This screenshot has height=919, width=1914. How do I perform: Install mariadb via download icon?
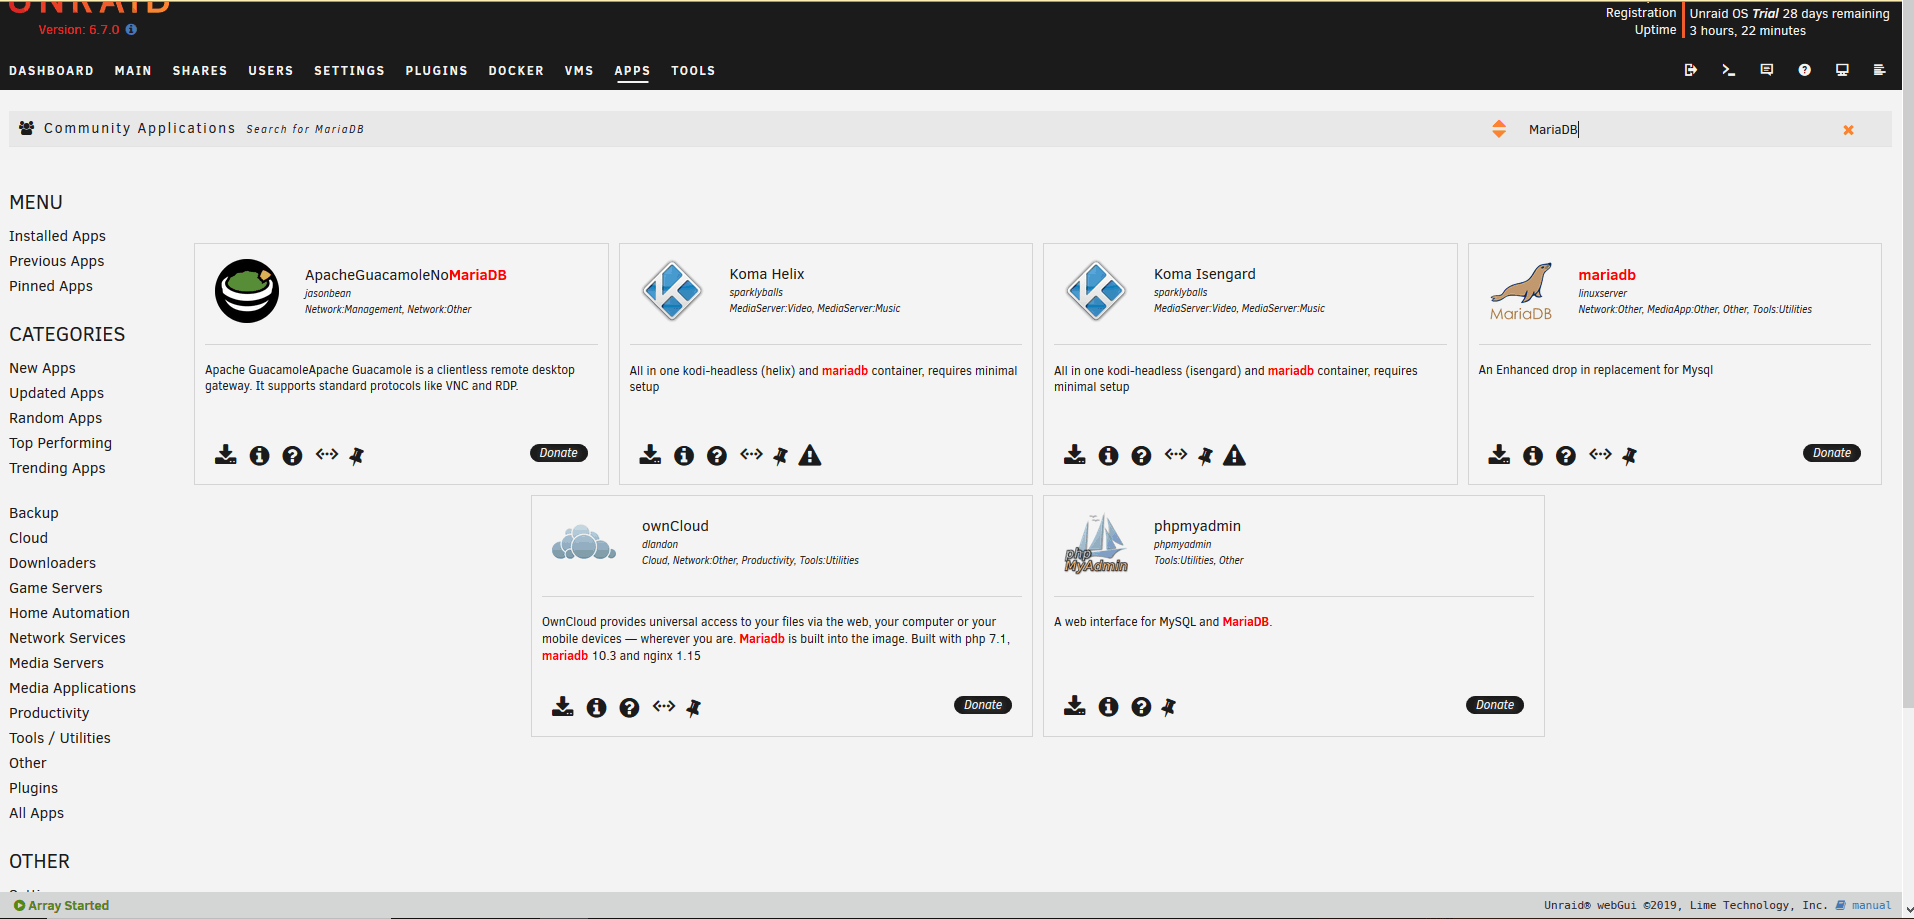coord(1499,455)
